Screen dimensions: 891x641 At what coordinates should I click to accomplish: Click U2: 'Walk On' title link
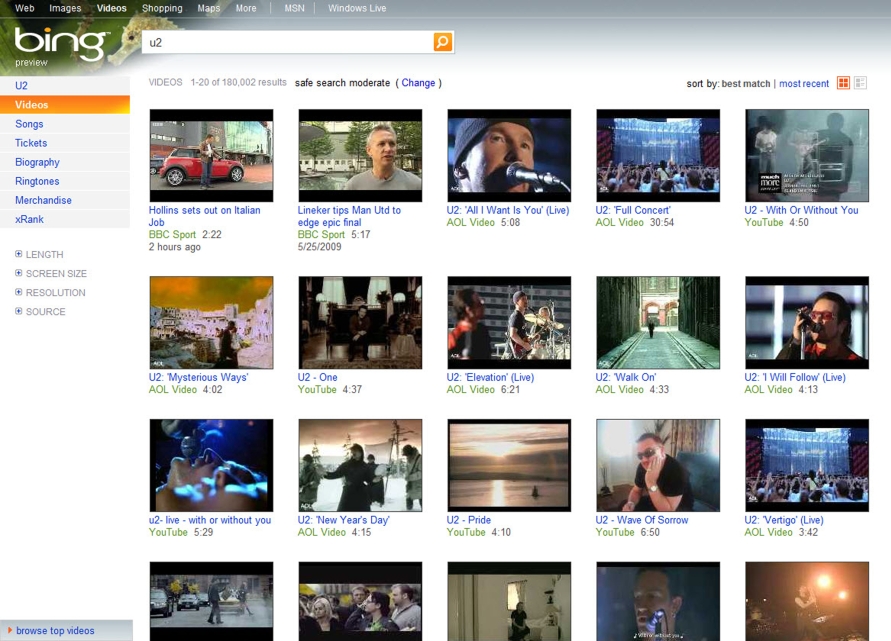coord(626,377)
